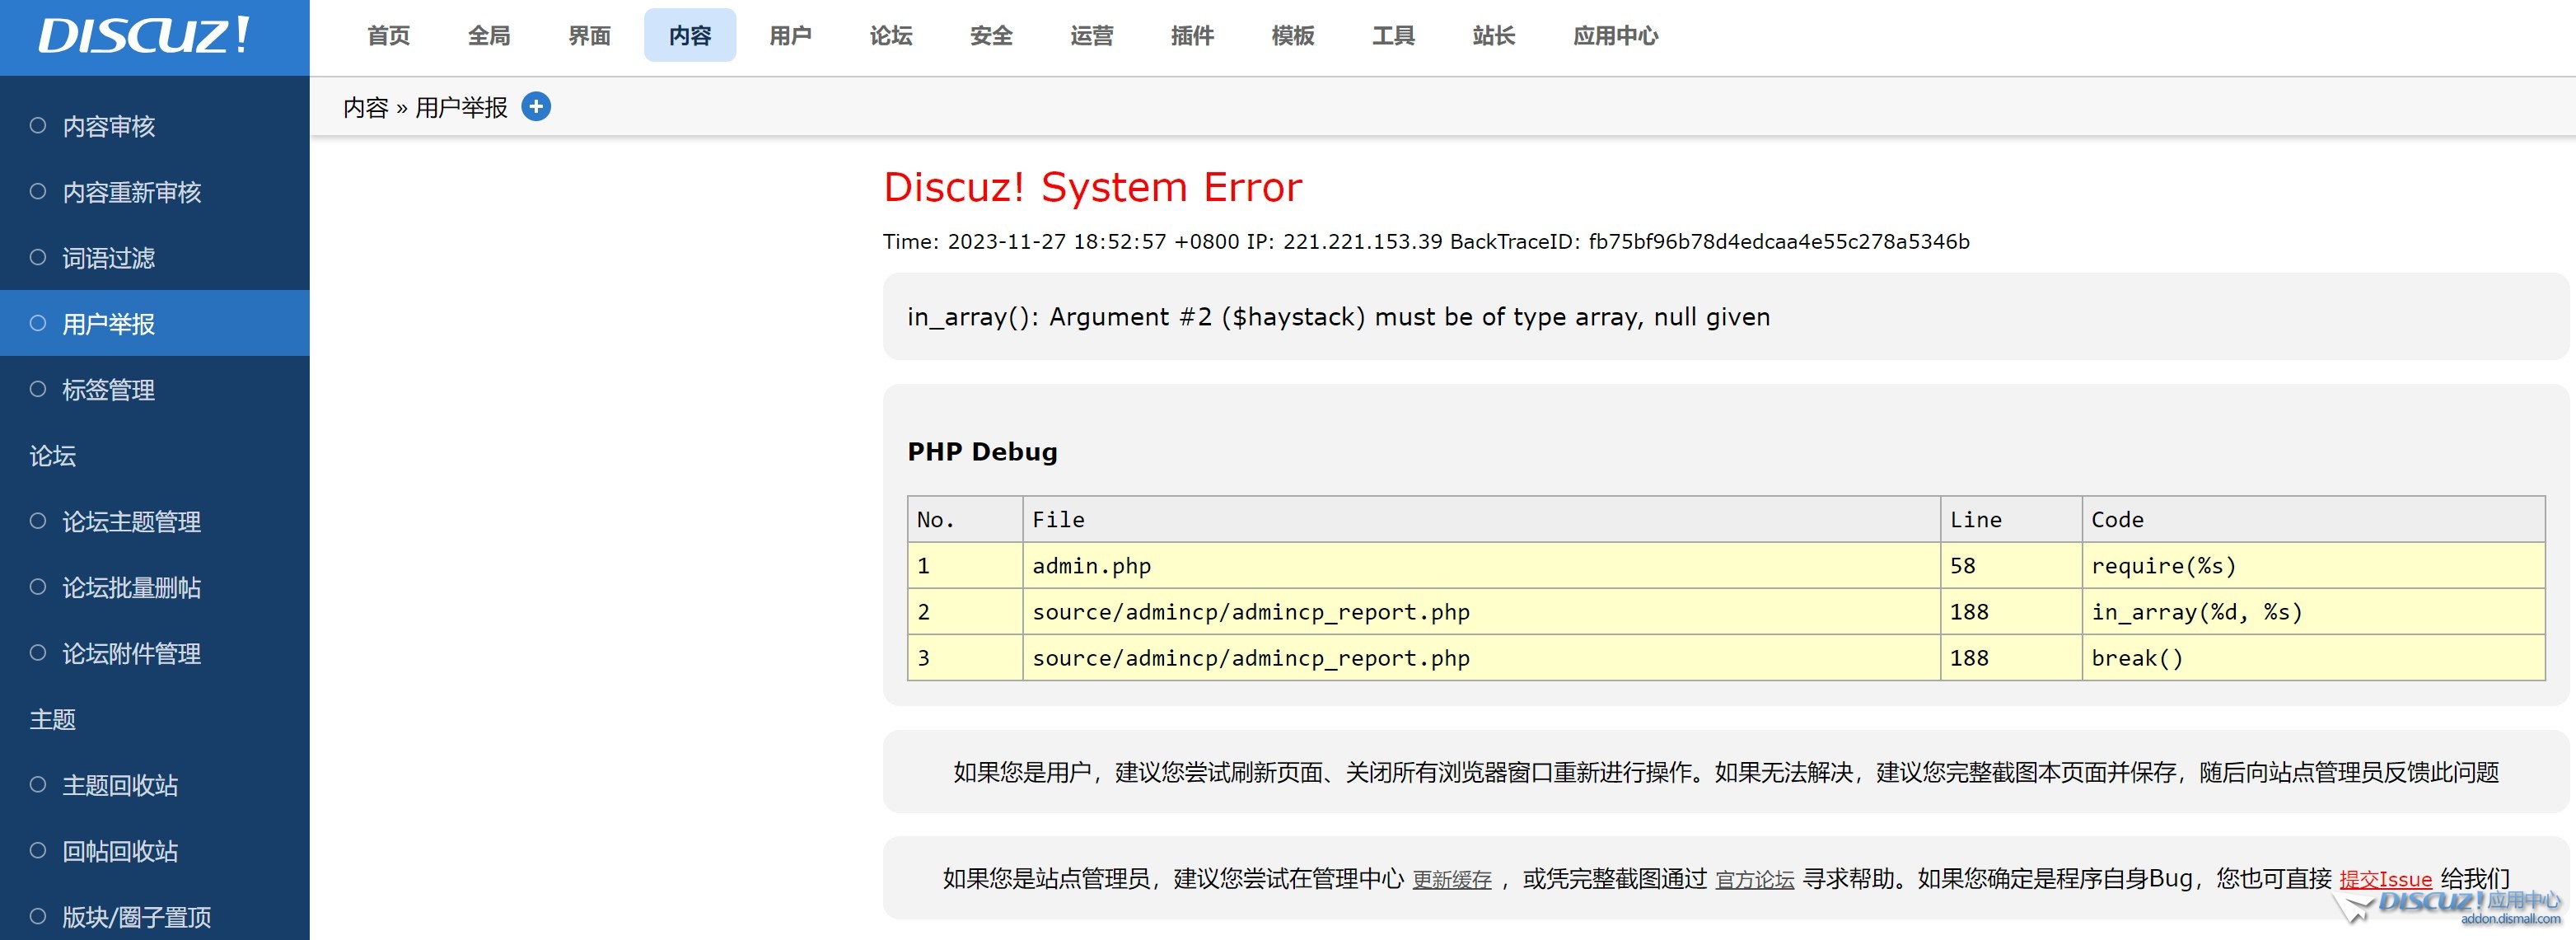Select 主题回收站 sidebar item
The image size is (2576, 940).
(120, 786)
